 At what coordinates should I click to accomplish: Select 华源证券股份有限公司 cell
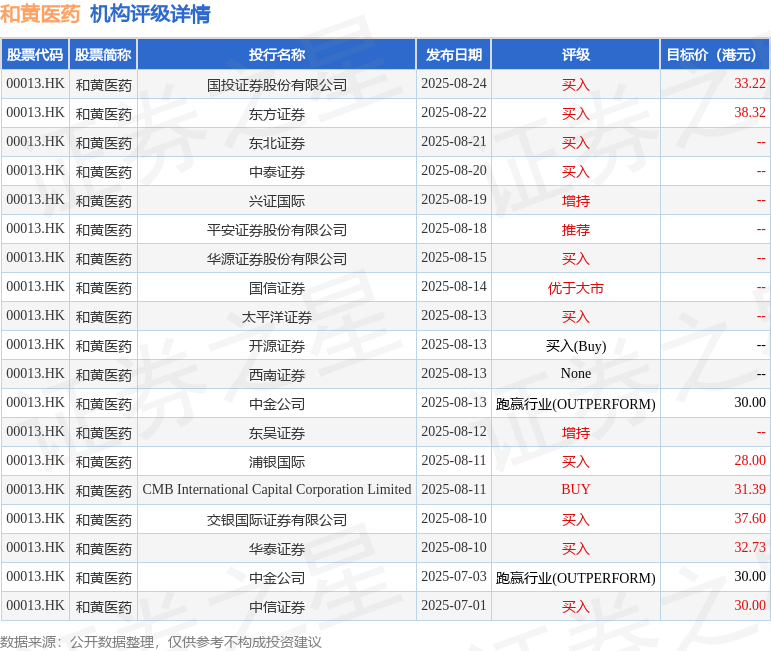pyautogui.click(x=277, y=259)
